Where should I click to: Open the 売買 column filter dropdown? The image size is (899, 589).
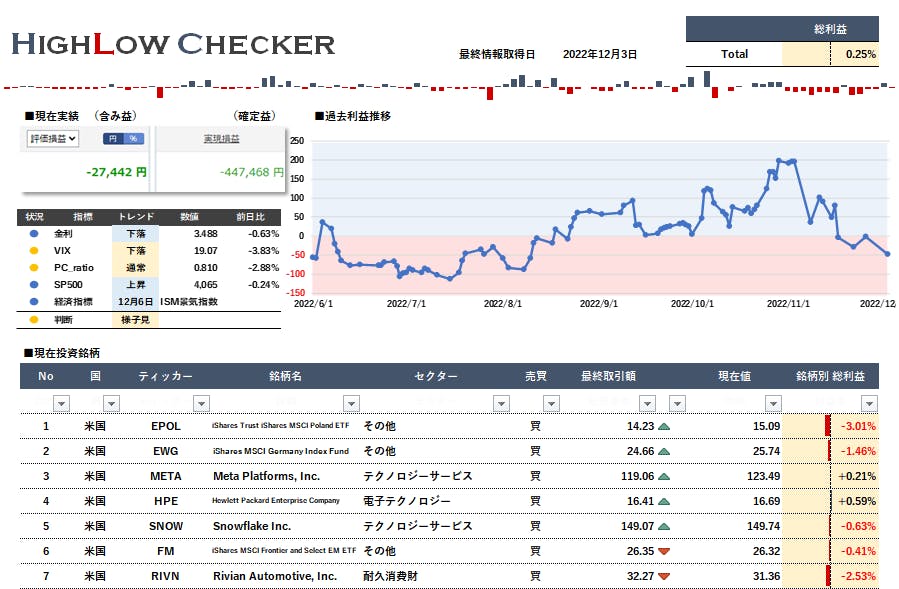coord(550,403)
